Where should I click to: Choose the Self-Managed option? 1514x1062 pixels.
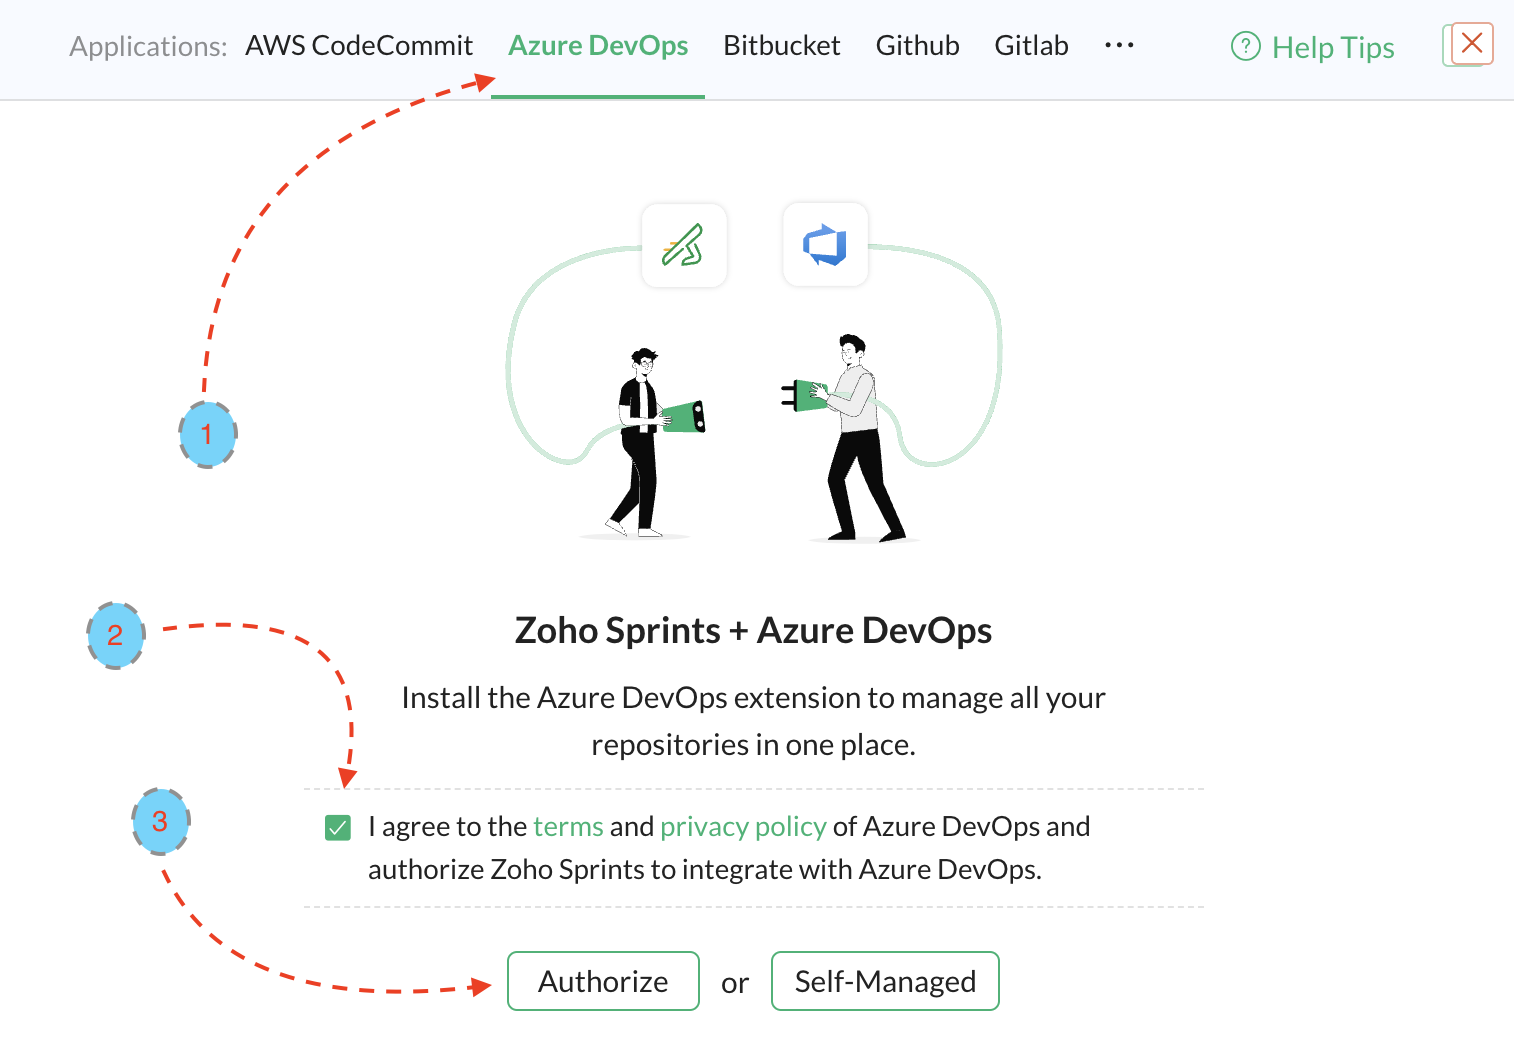(885, 981)
